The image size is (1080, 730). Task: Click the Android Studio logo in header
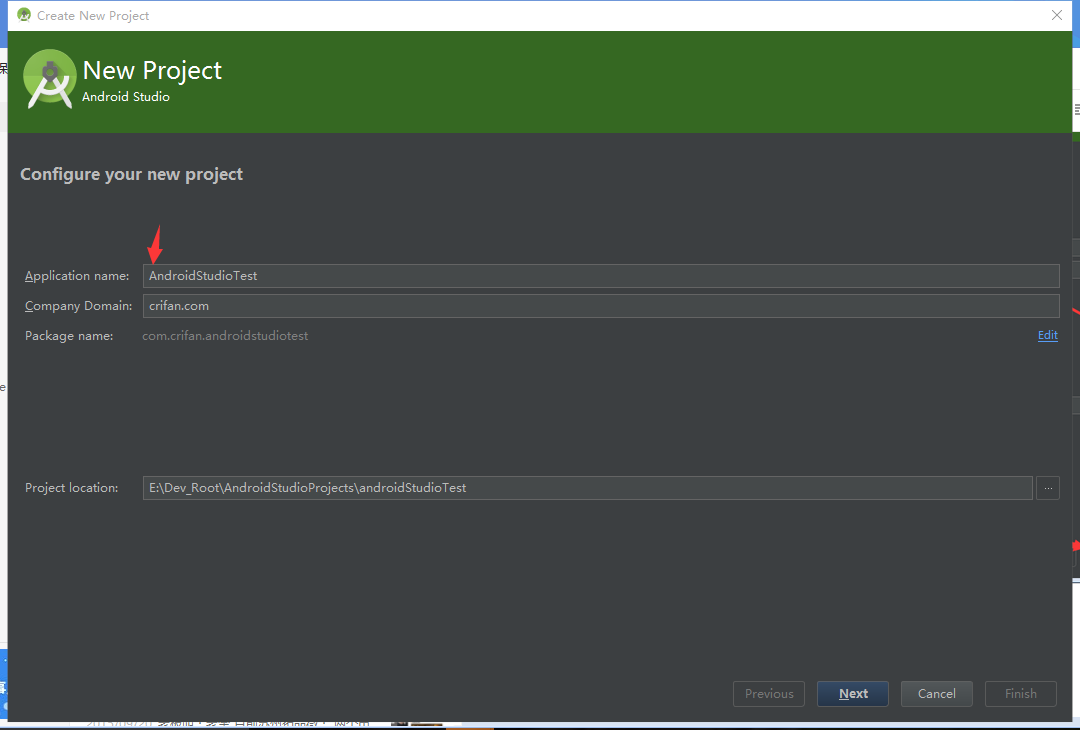50,79
